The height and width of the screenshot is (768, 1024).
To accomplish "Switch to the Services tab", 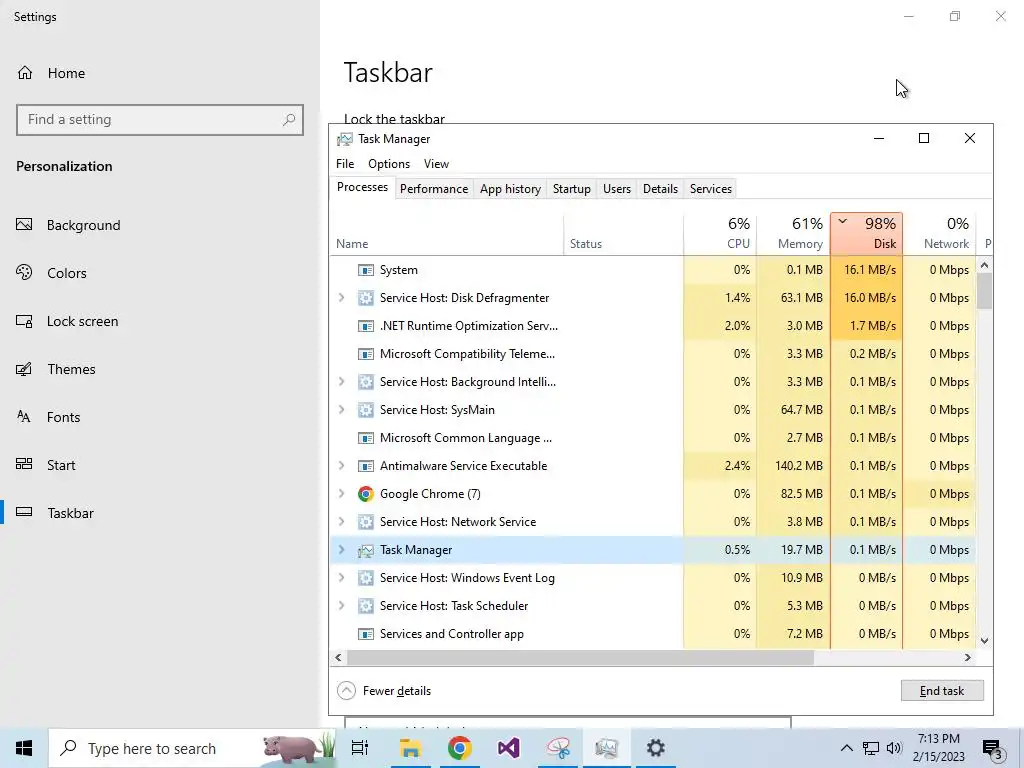I will click(711, 189).
